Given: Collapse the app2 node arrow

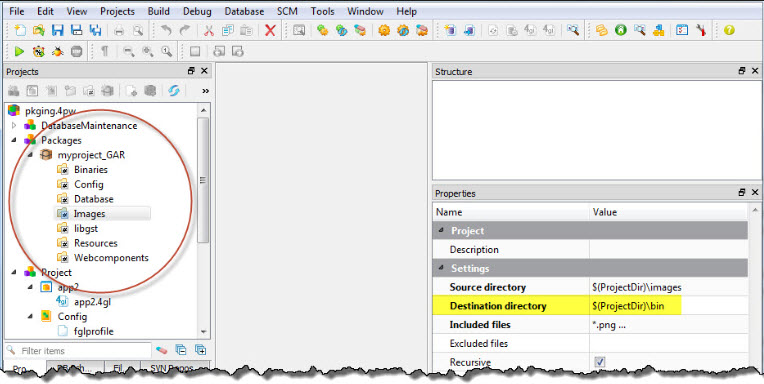Looking at the screenshot, I should (30, 287).
